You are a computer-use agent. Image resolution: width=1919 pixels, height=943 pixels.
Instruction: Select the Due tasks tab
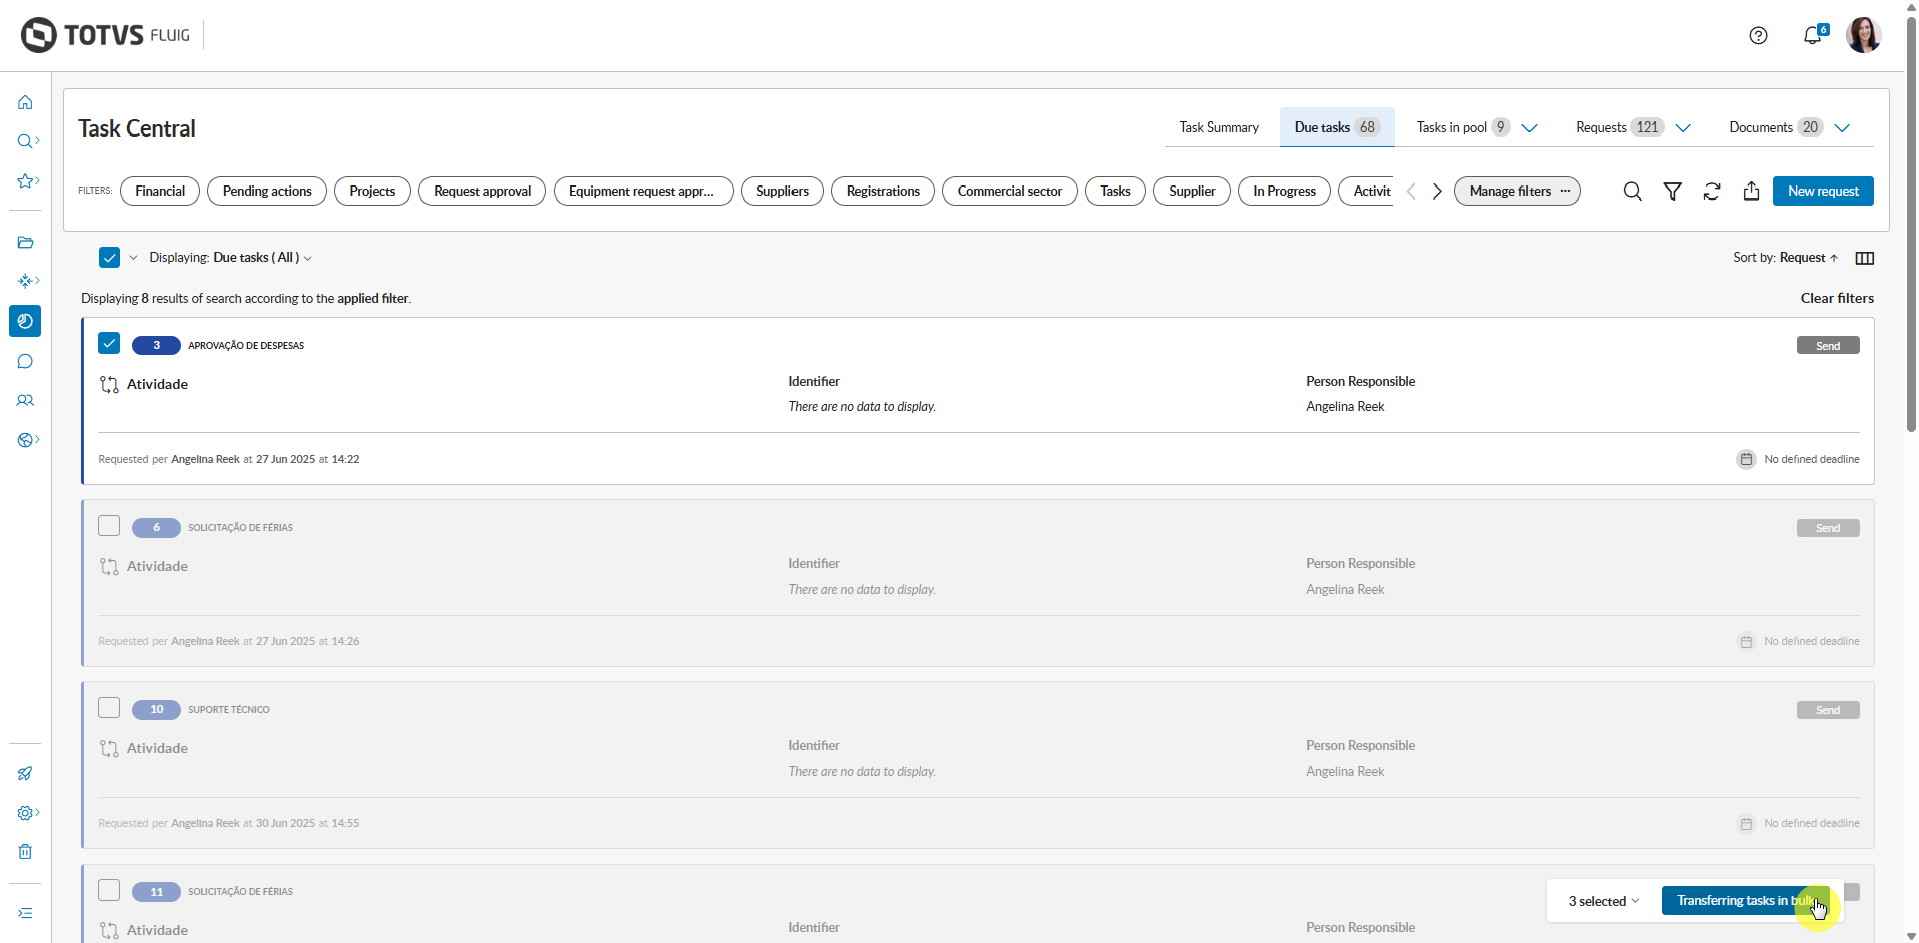(1337, 127)
